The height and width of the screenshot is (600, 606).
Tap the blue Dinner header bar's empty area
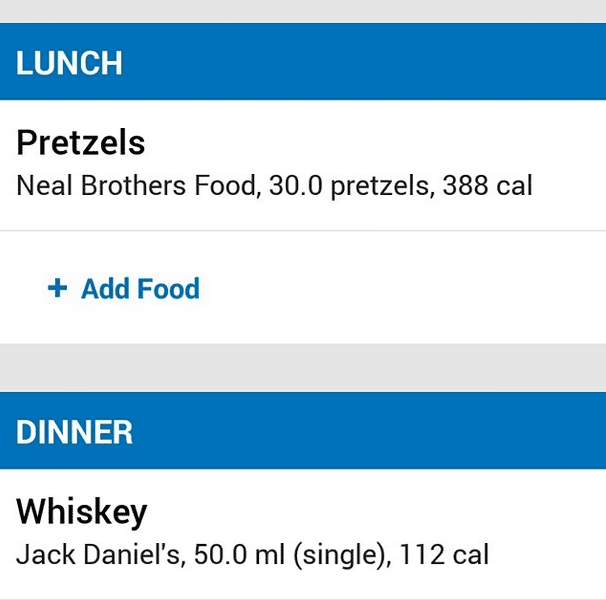point(400,431)
